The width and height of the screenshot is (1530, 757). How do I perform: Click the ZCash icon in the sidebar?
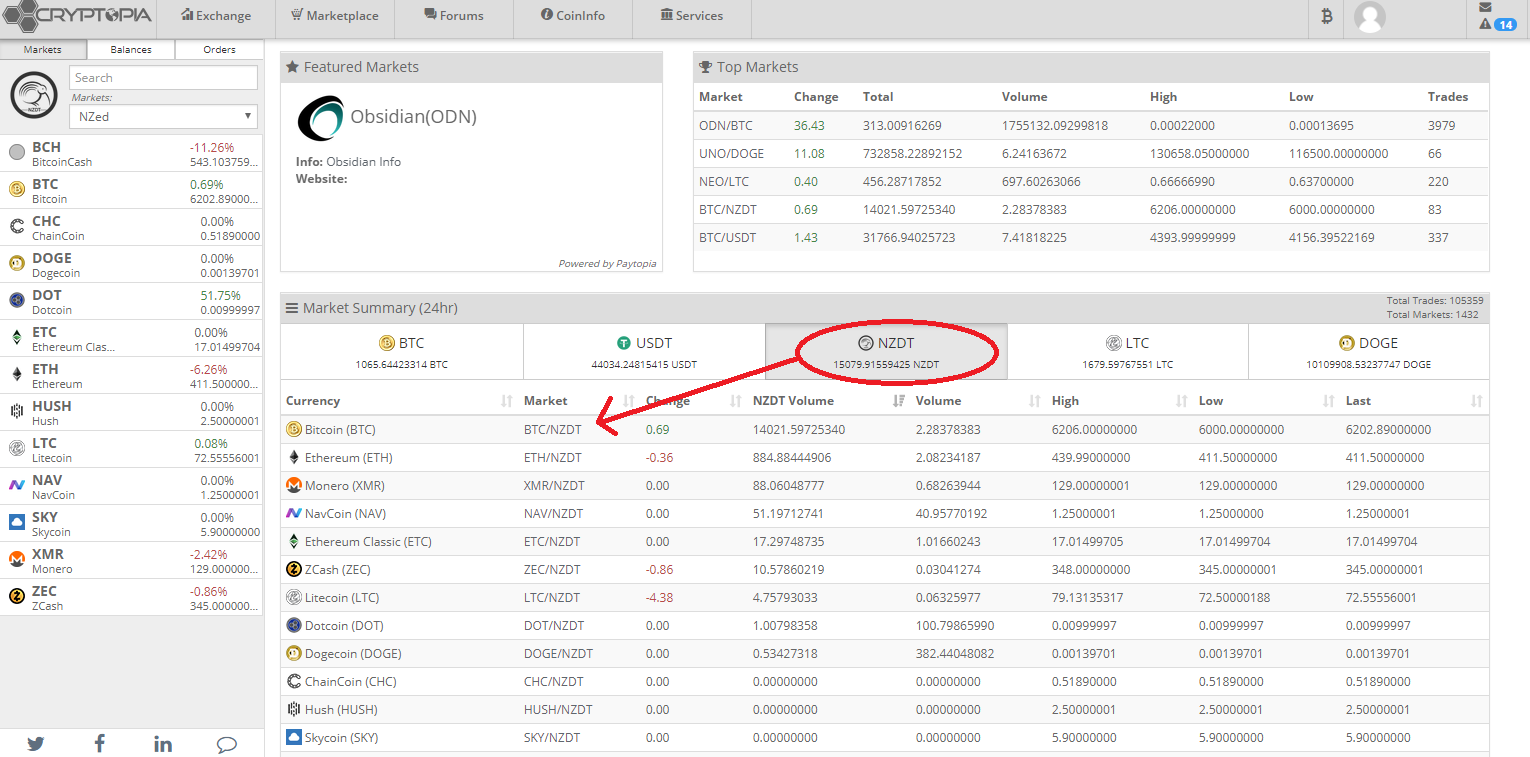tap(16, 597)
